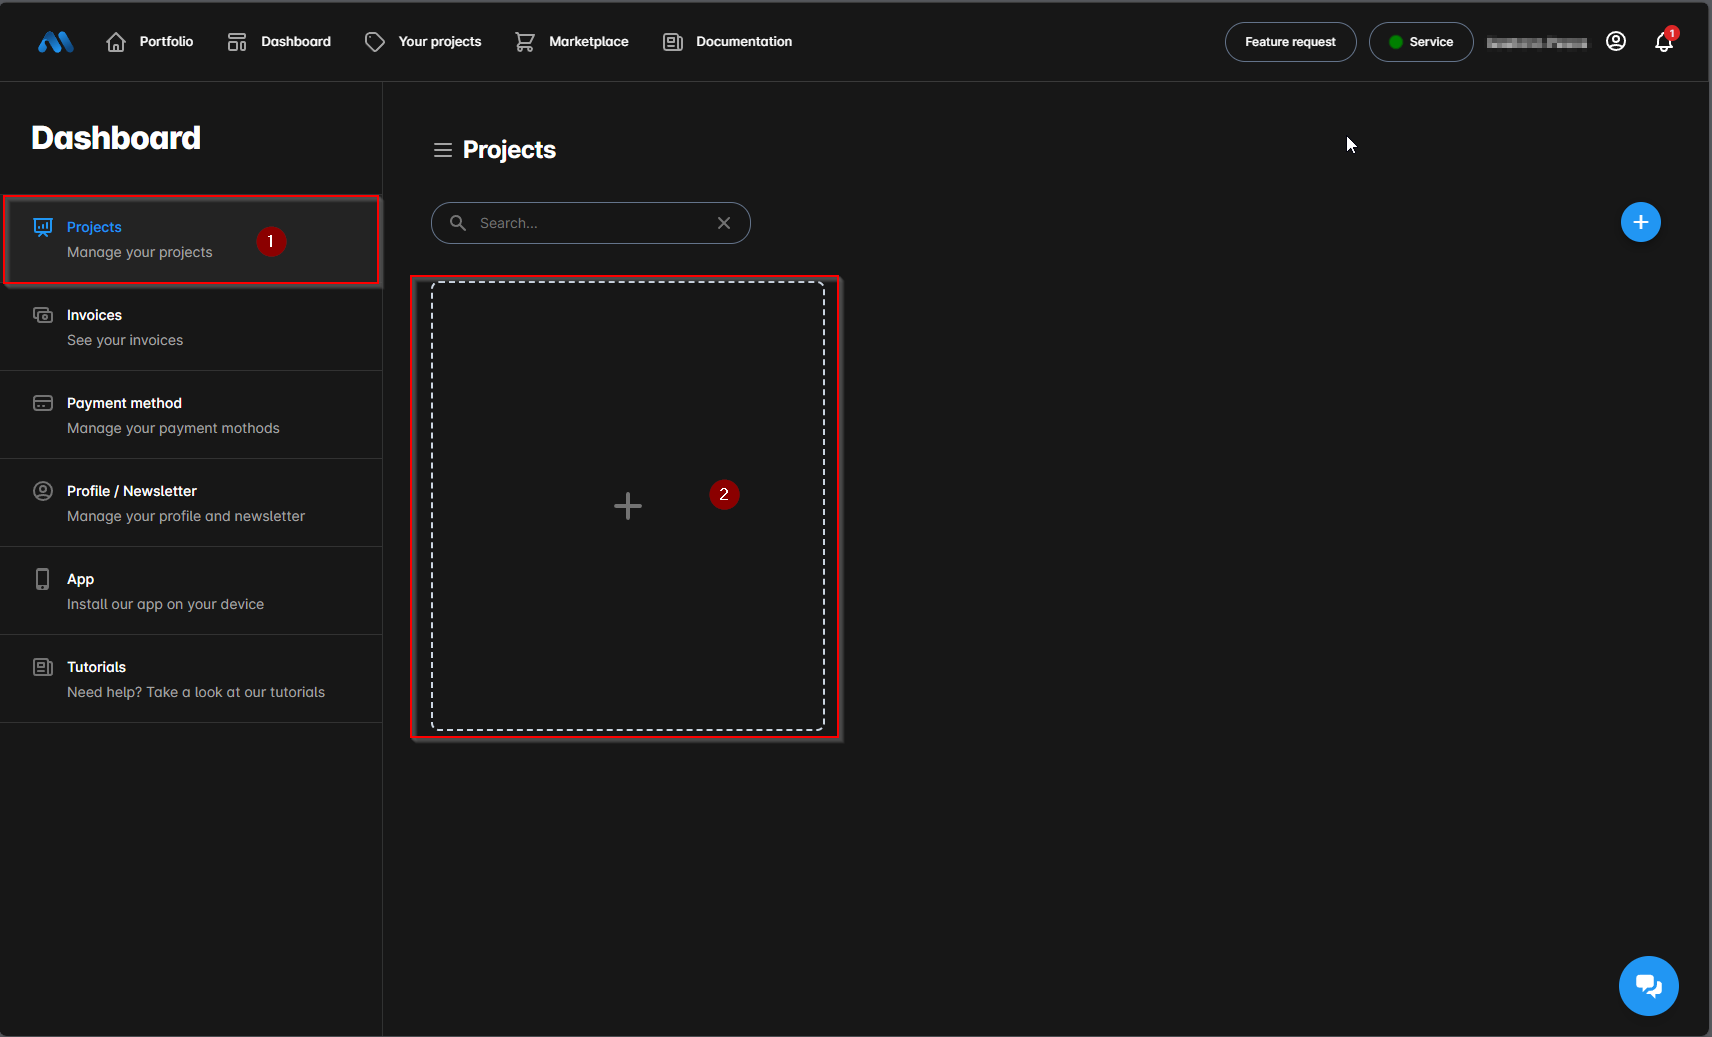Click the dashed empty project card
Viewport: 1712px width, 1037px height.
pos(627,506)
